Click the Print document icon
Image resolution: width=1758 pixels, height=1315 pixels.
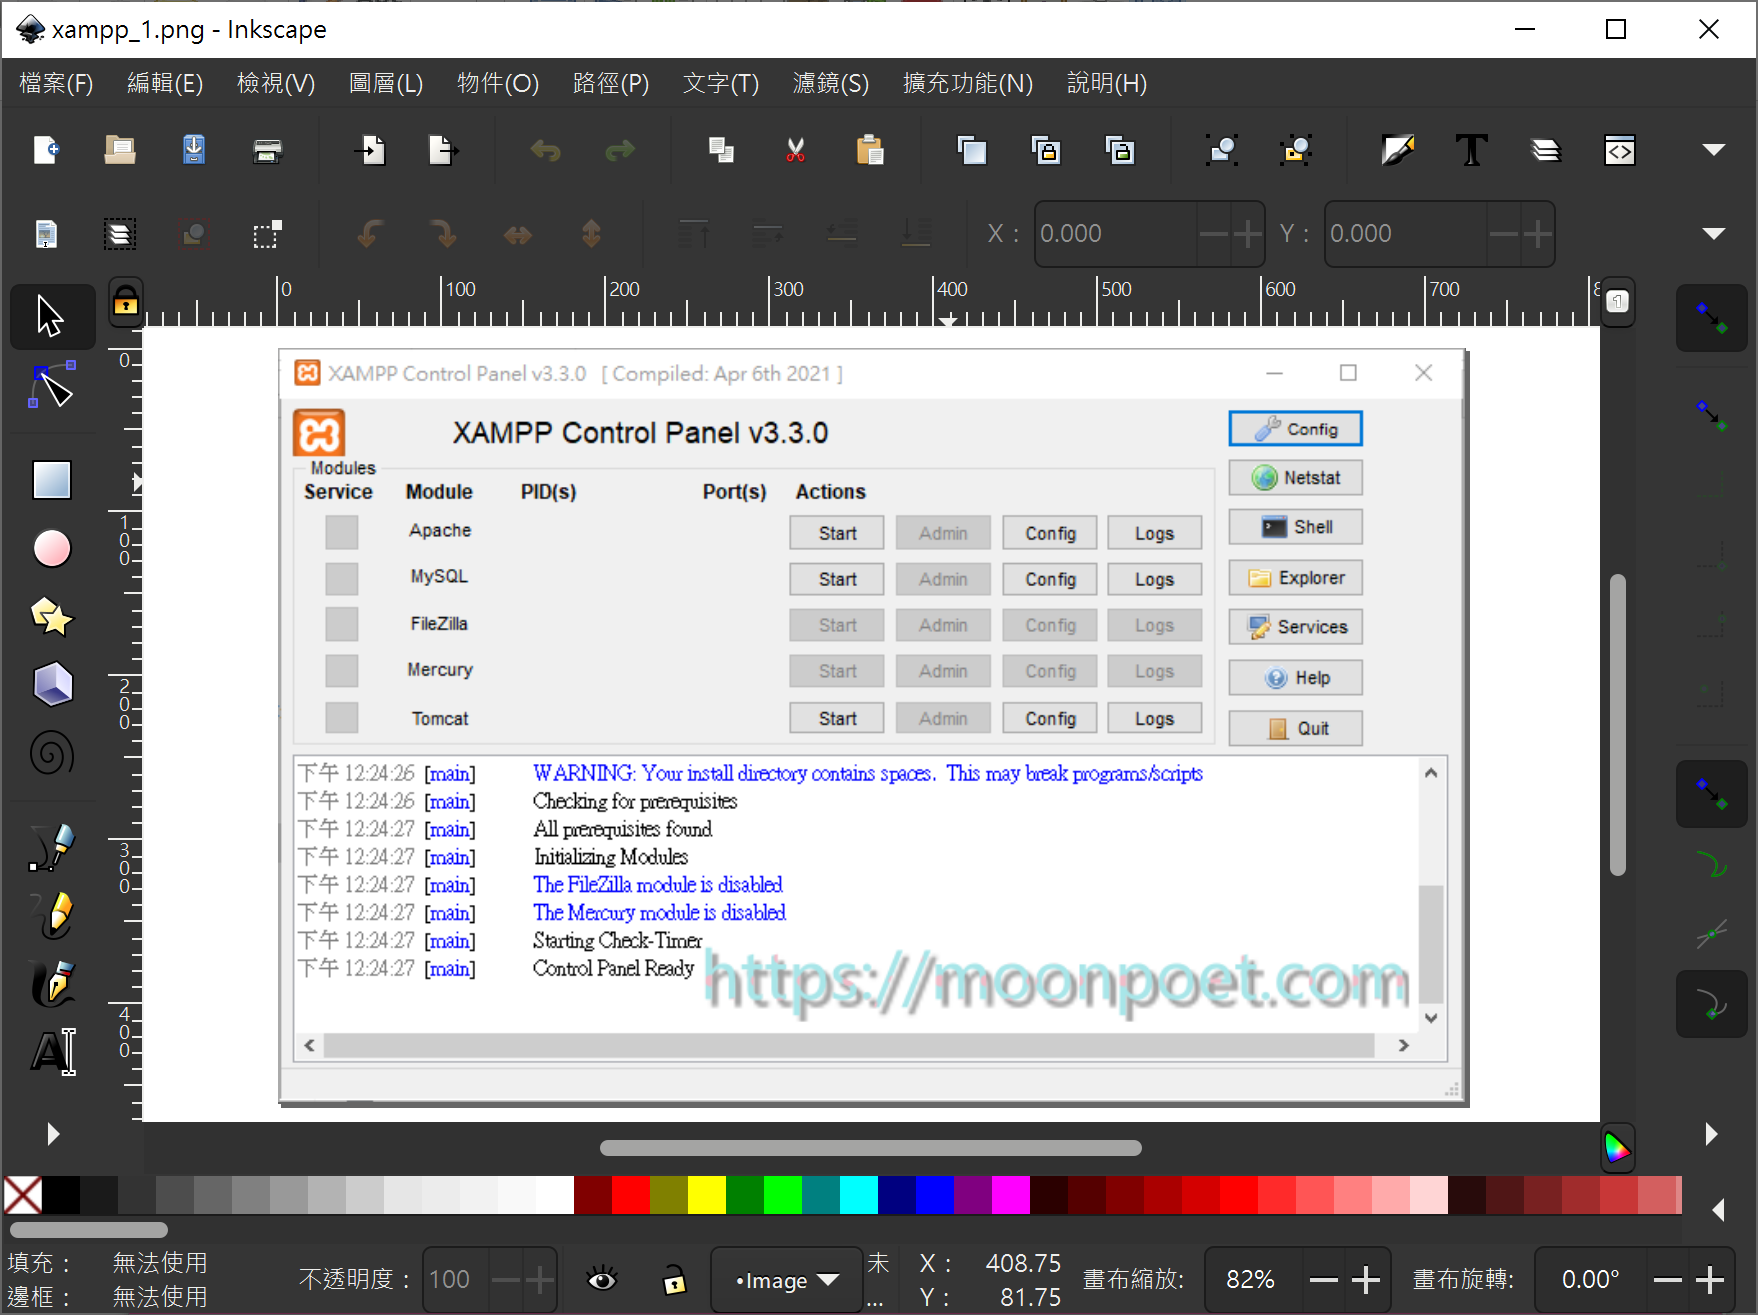pos(267,151)
